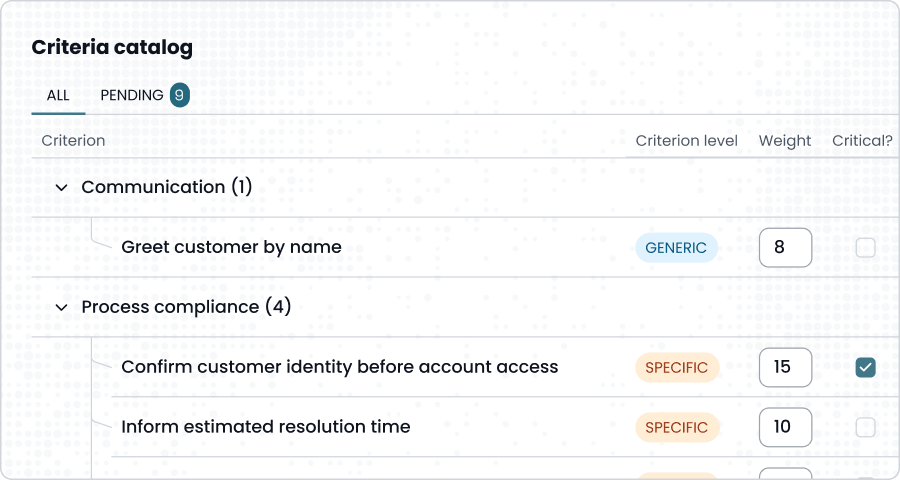Mark Greet customer by name as critical
Screen dimensions: 900x480
(x=865, y=248)
